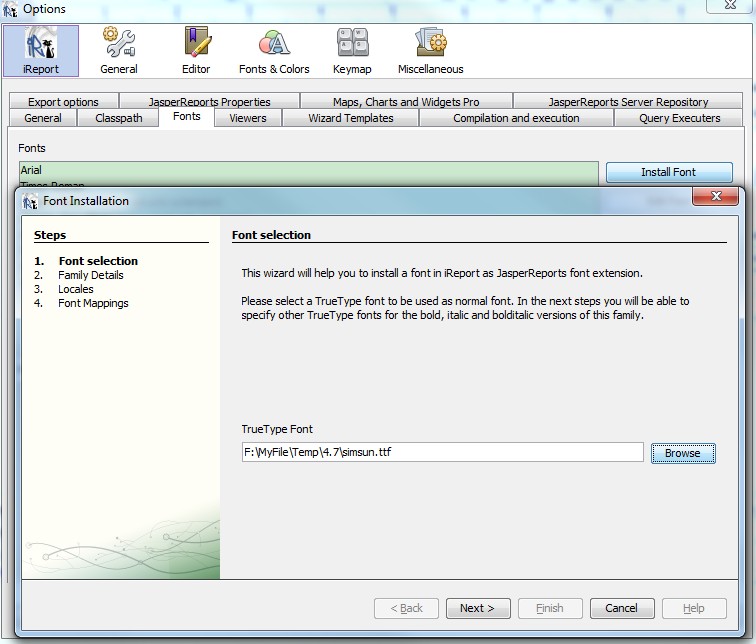Screen dimensions: 756x644
Task: Click the Finish button
Action: point(550,608)
